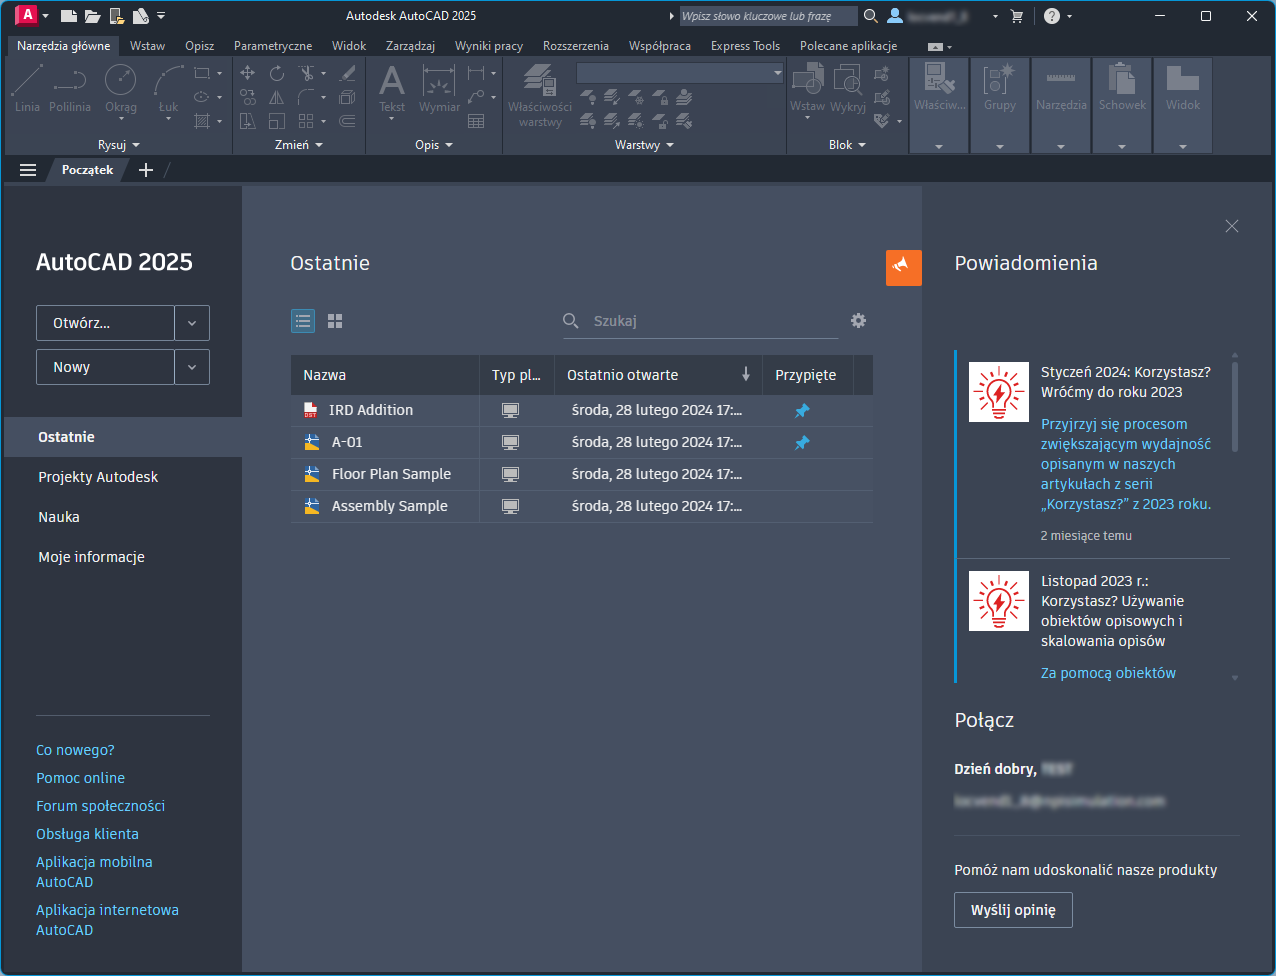Click the search magnifier icon in title bar
Screen dimensions: 1276x976
pos(871,16)
